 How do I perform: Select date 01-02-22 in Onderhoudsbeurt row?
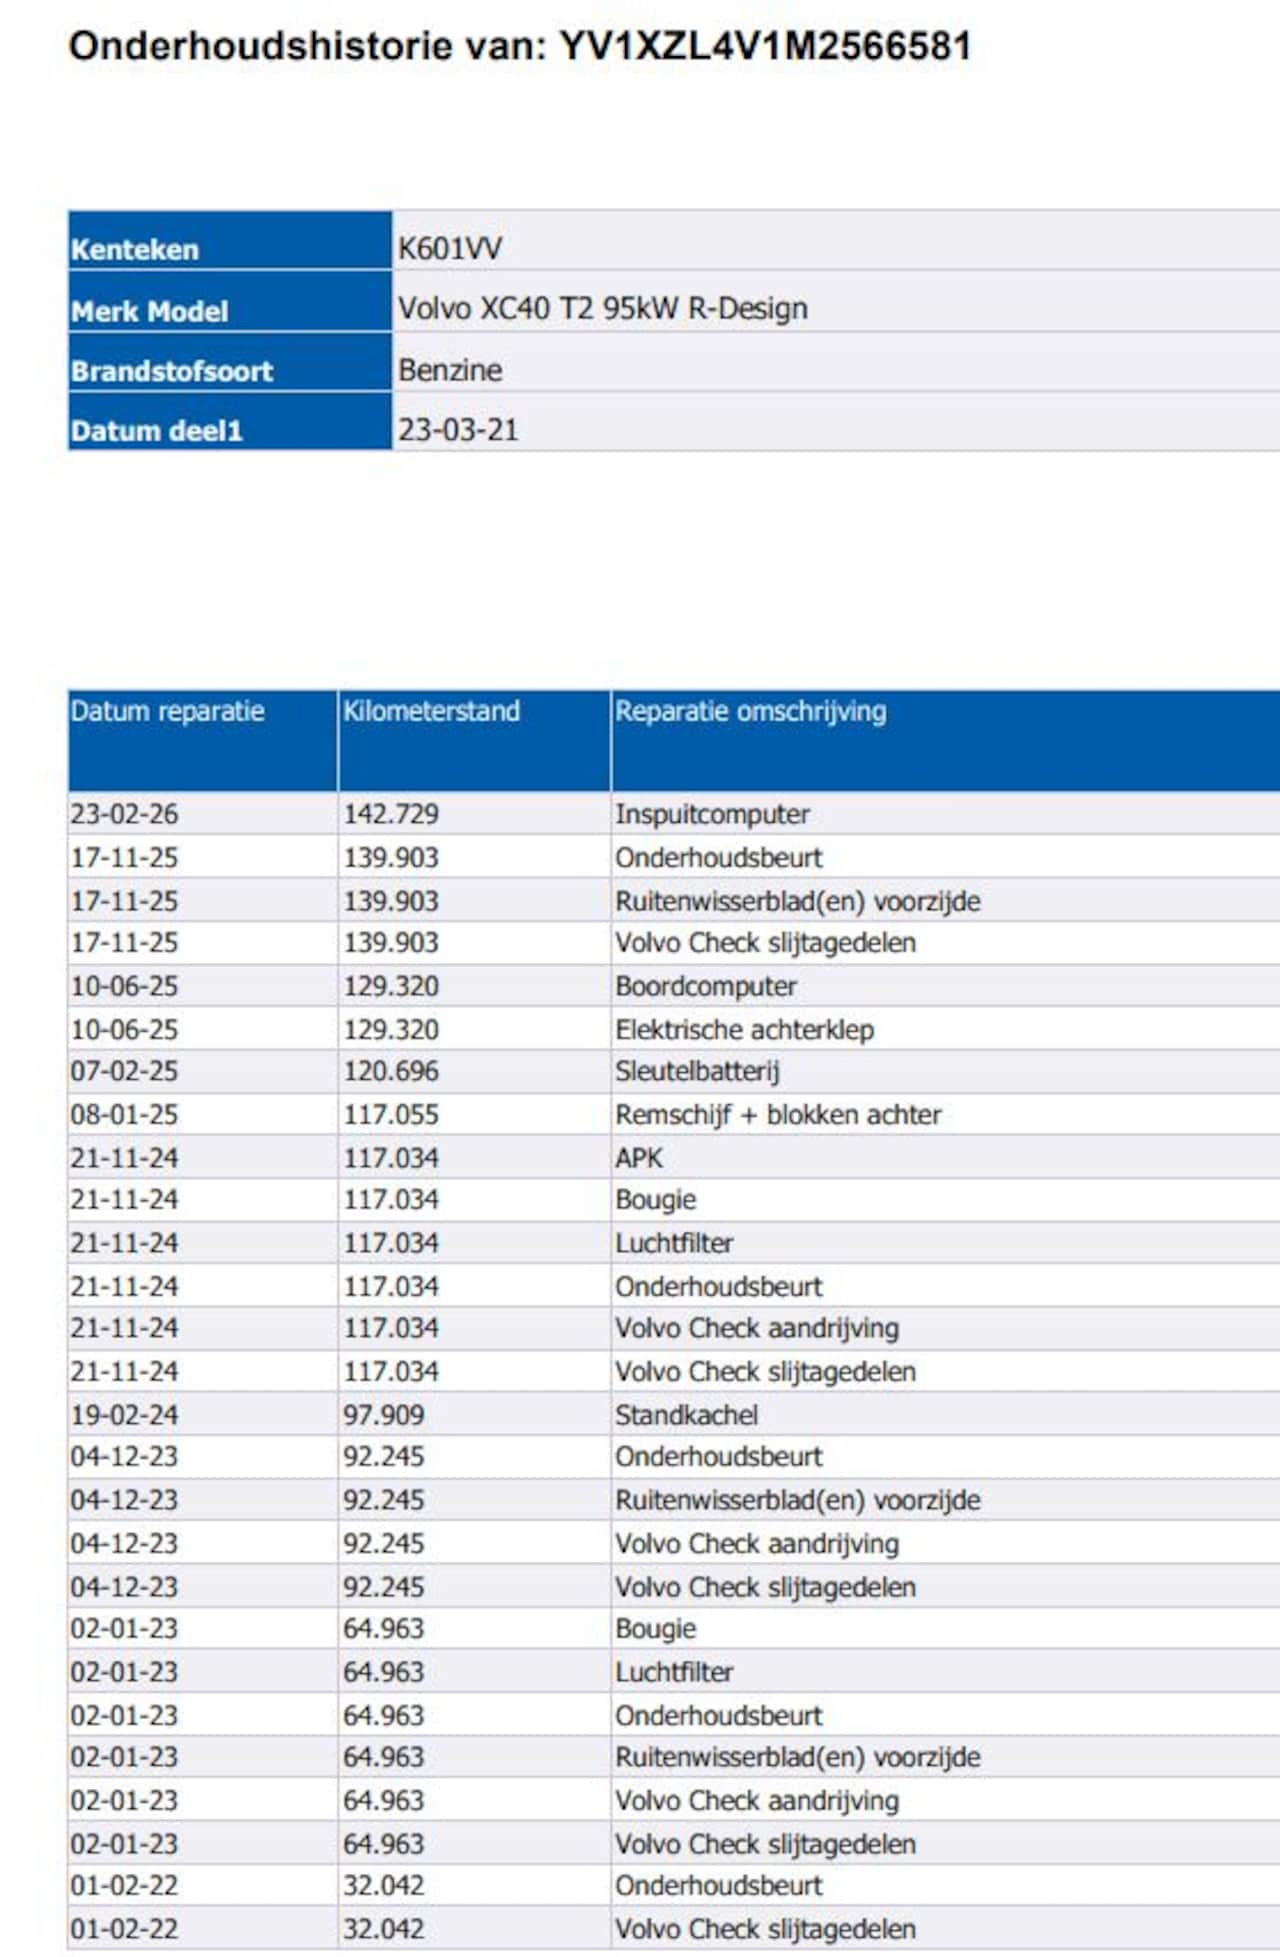pos(124,1886)
